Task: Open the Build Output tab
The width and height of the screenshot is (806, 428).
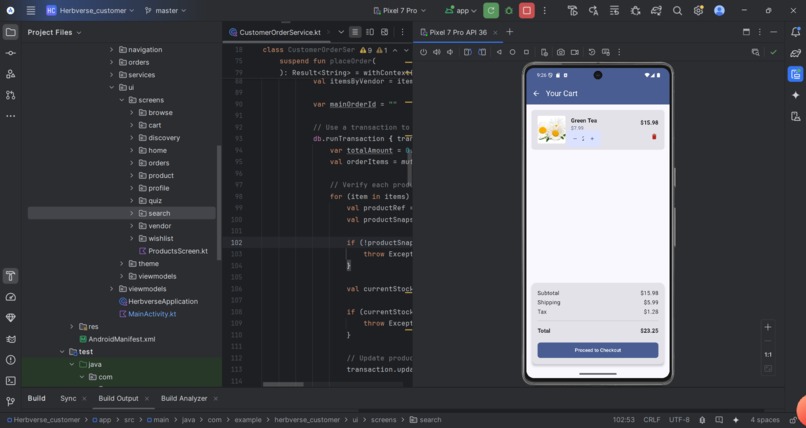Action: click(x=118, y=398)
